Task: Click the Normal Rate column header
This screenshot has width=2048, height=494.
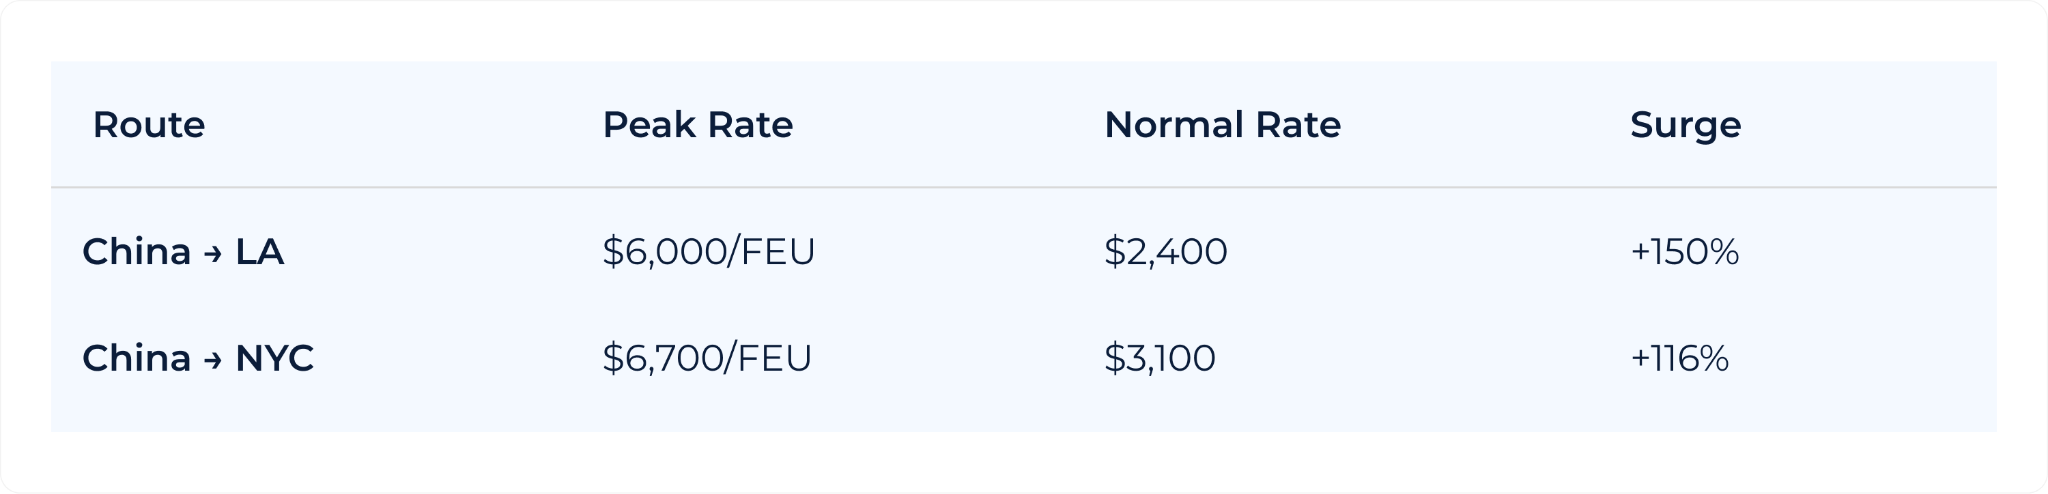Action: click(x=1222, y=125)
